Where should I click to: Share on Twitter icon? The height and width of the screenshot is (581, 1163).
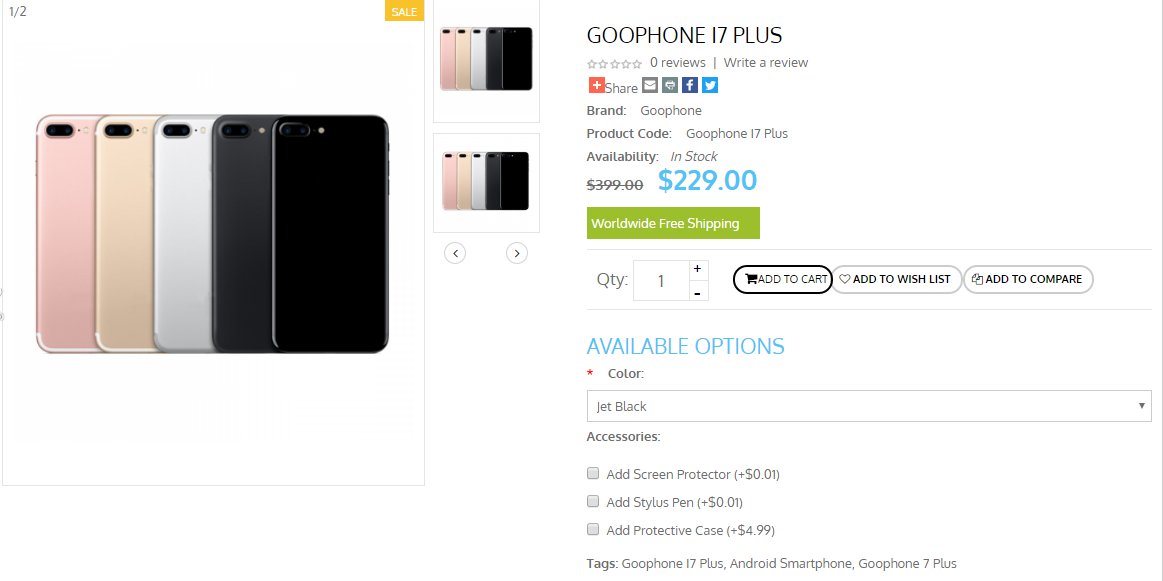click(710, 86)
